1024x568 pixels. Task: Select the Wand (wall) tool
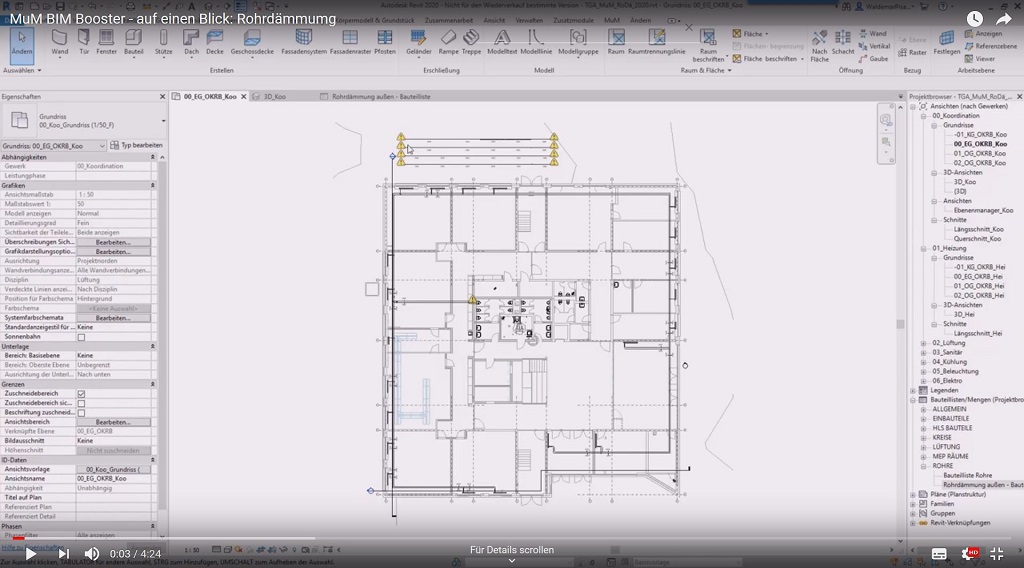pyautogui.click(x=60, y=40)
